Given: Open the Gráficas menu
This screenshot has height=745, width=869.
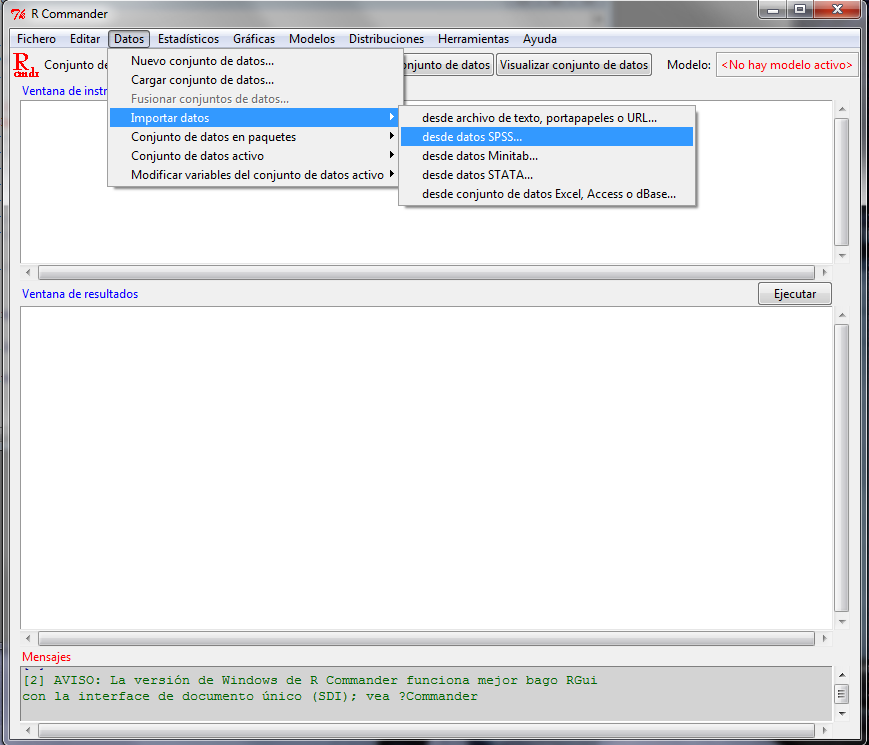Looking at the screenshot, I should [254, 39].
